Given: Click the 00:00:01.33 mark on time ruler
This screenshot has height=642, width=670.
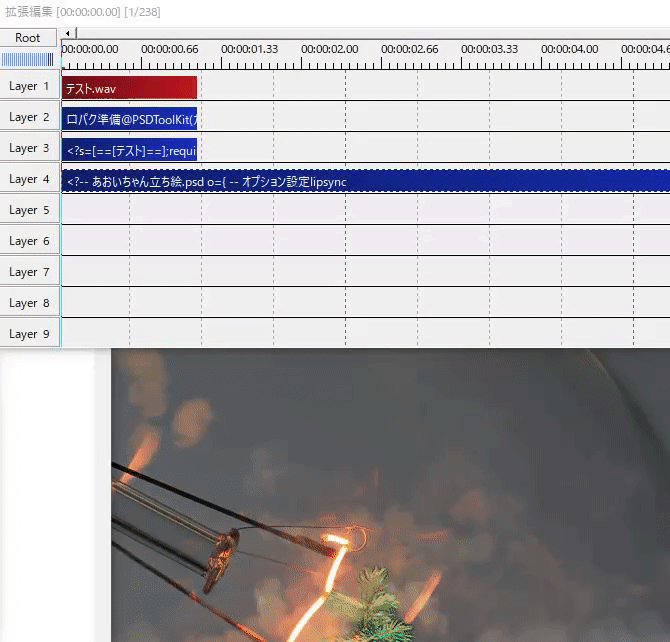Looking at the screenshot, I should pyautogui.click(x=250, y=49).
